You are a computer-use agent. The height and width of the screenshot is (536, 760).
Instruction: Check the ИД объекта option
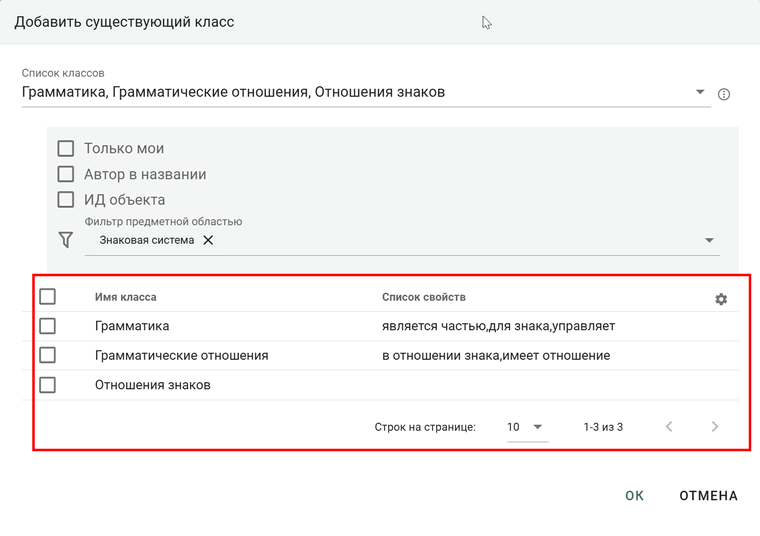coord(66,200)
